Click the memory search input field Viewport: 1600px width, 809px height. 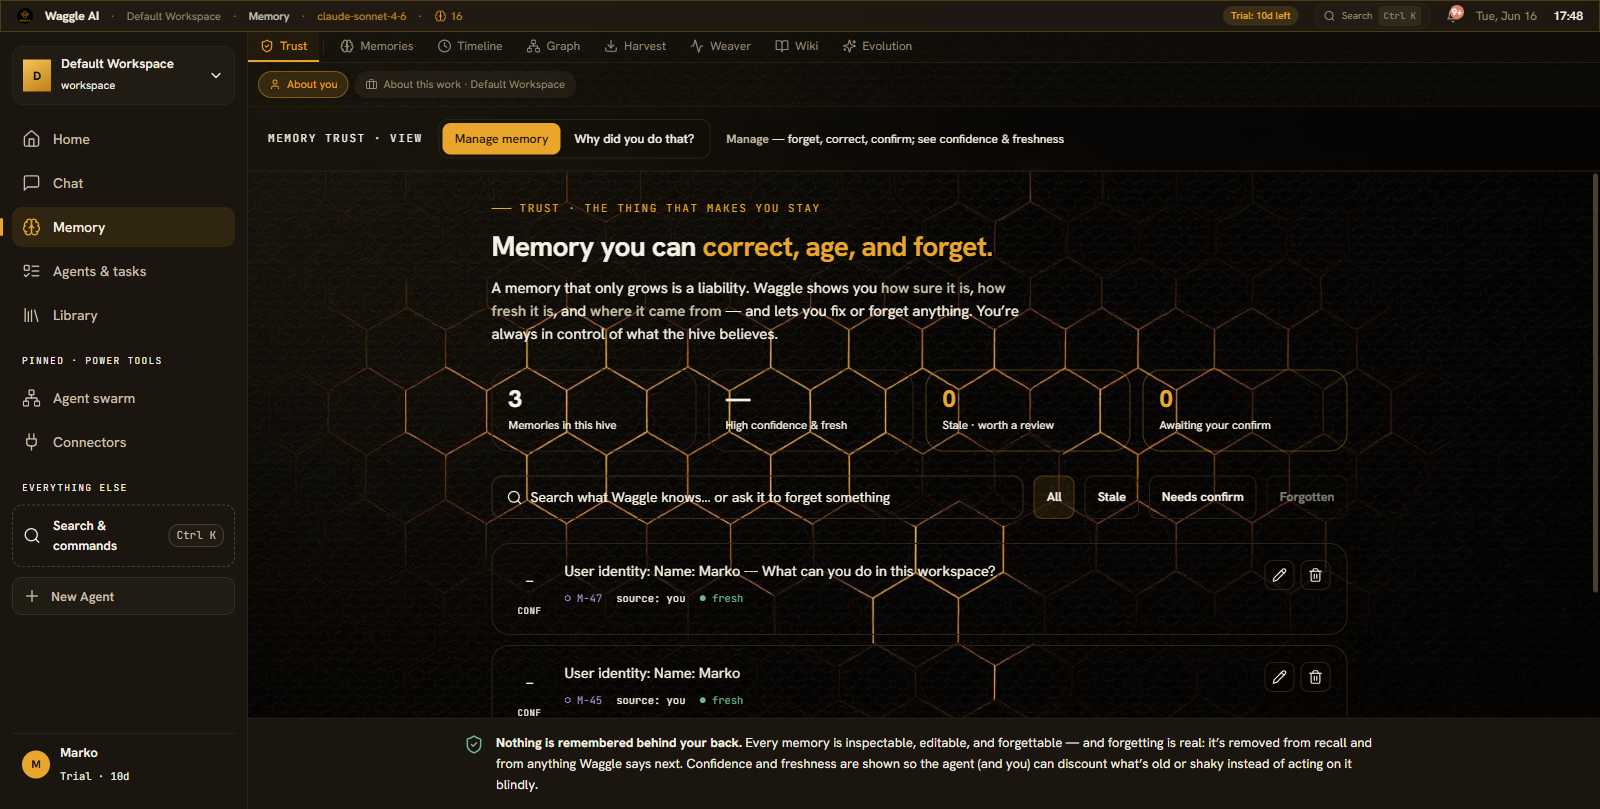[x=757, y=497]
